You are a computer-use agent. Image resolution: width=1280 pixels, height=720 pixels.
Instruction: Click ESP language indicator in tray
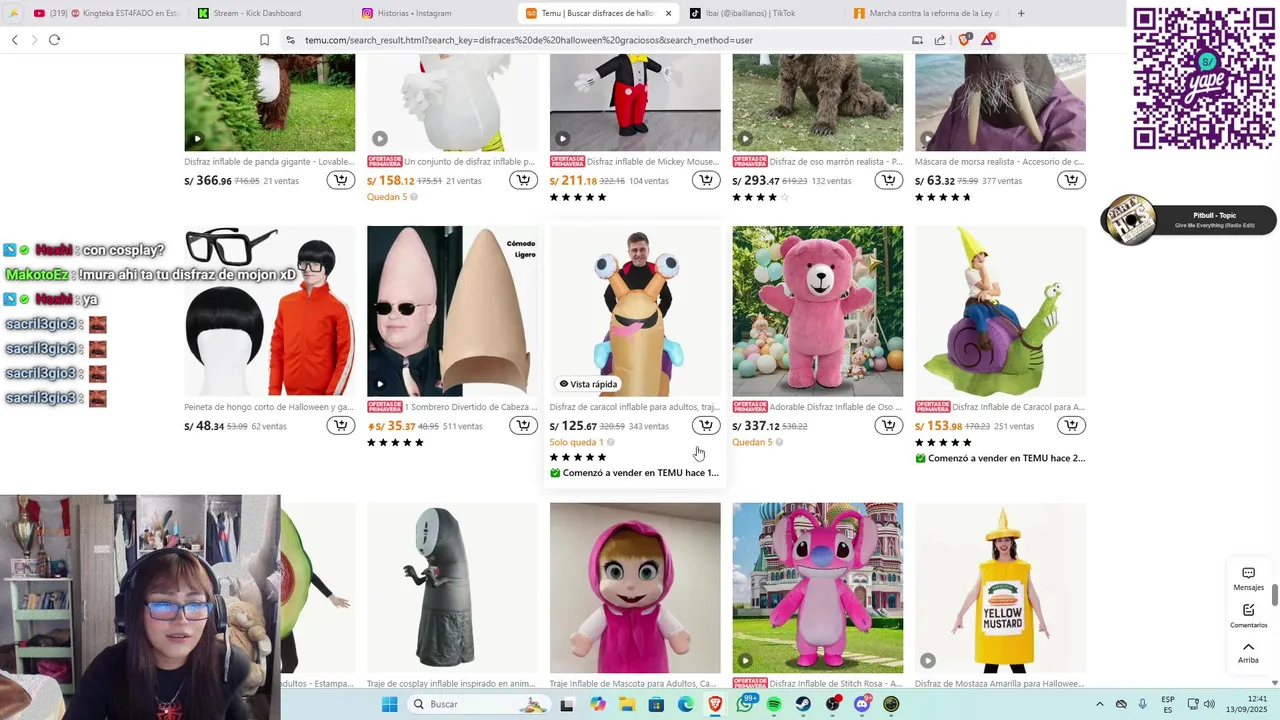tap(1168, 704)
